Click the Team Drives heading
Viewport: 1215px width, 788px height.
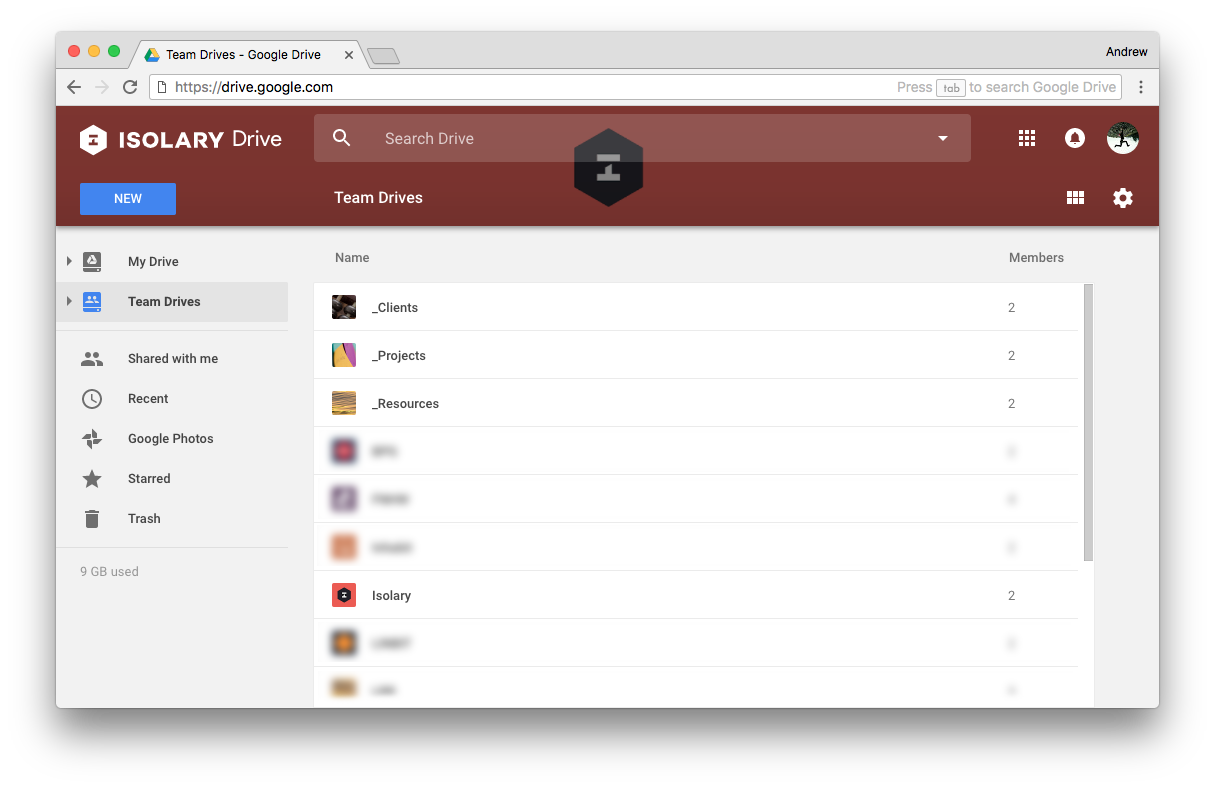tap(378, 198)
